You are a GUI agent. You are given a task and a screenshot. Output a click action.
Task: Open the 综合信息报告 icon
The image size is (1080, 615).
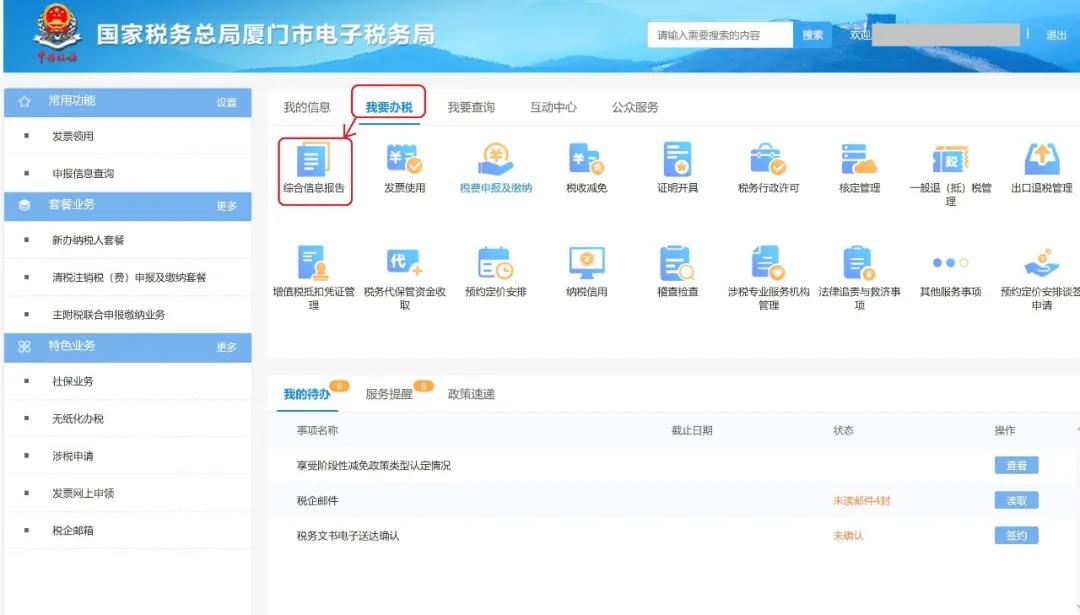[313, 162]
